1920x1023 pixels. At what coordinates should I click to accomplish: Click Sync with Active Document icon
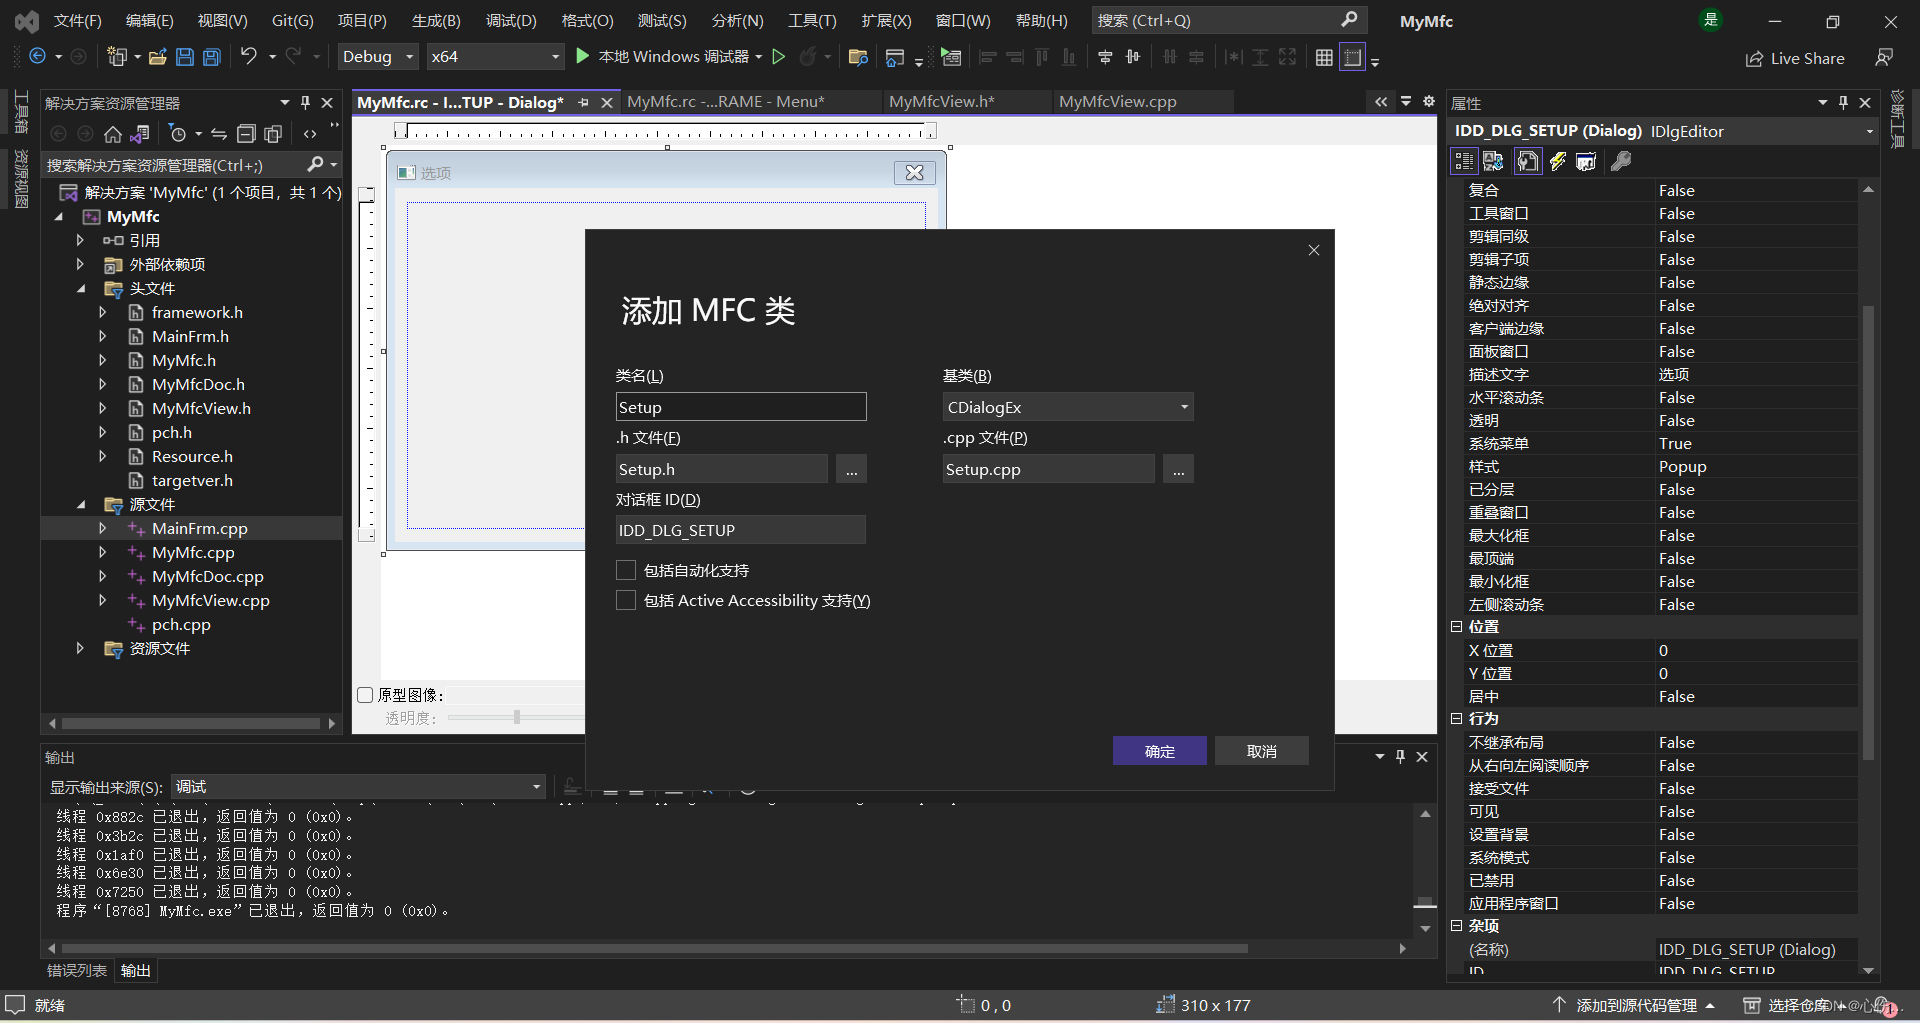click(219, 133)
